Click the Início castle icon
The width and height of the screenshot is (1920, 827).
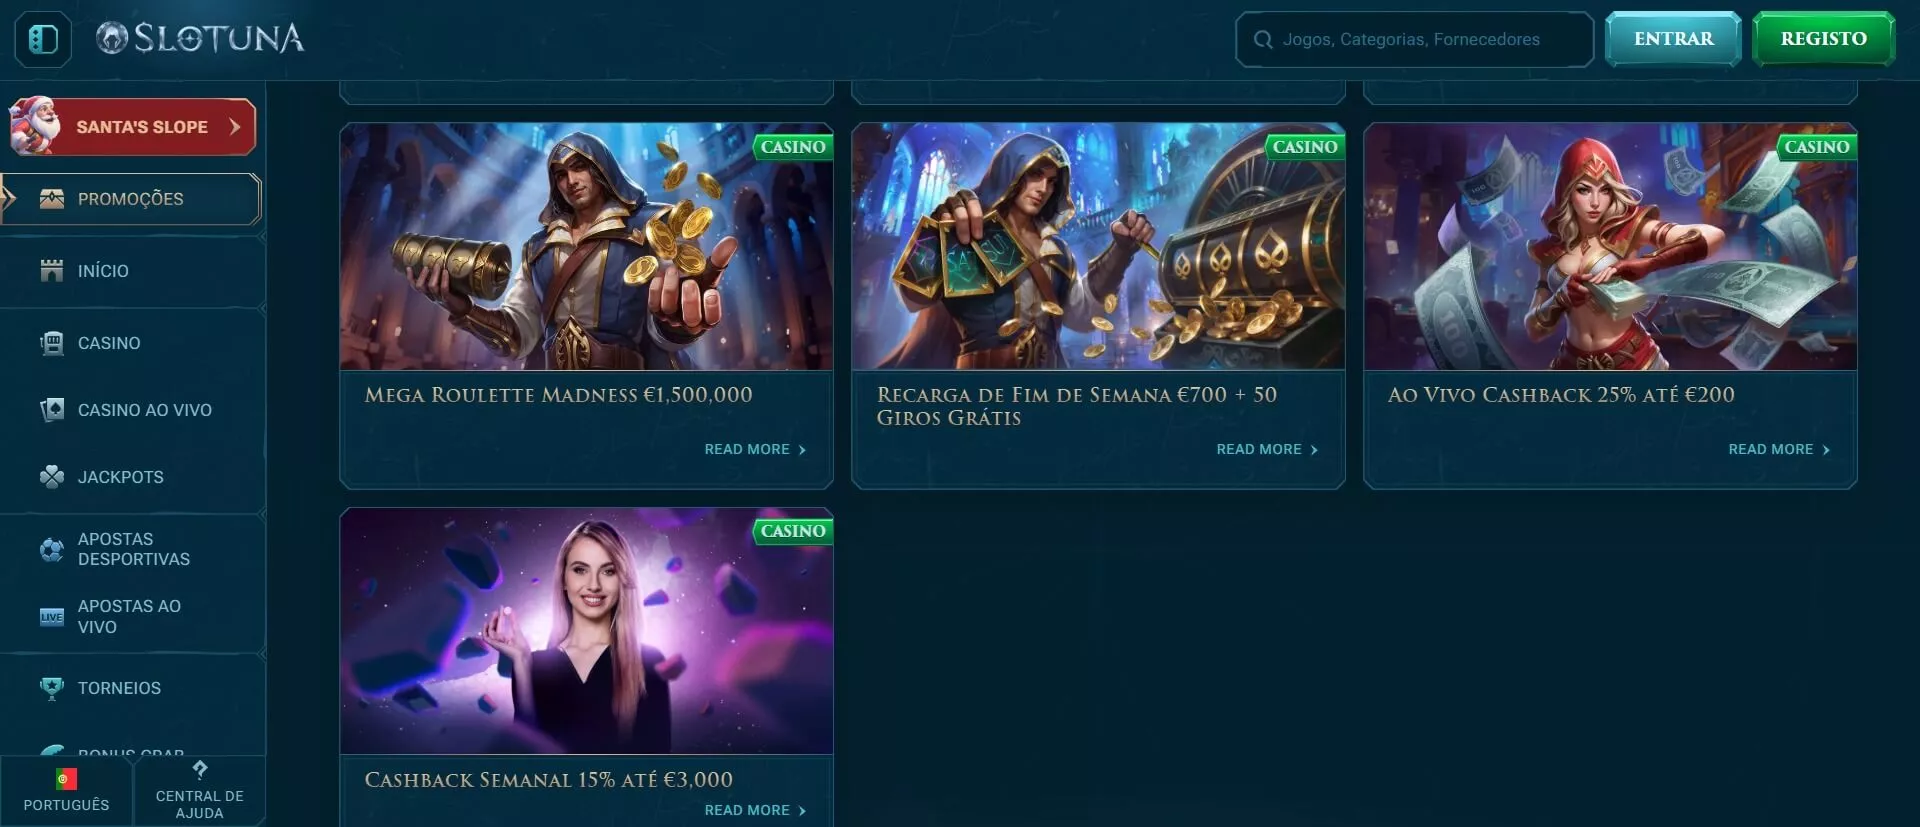coord(51,271)
